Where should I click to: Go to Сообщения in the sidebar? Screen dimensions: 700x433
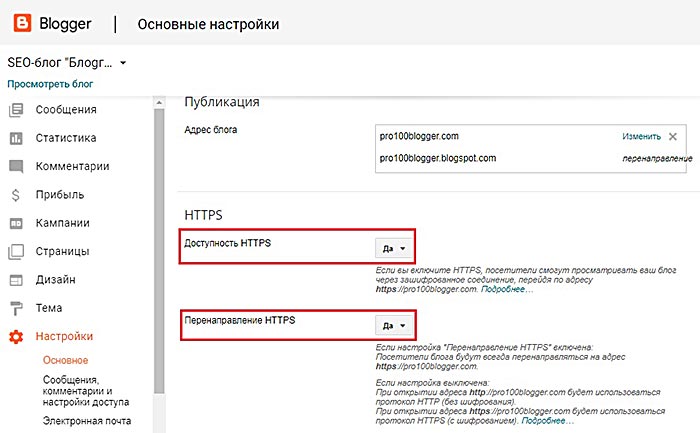pos(66,110)
